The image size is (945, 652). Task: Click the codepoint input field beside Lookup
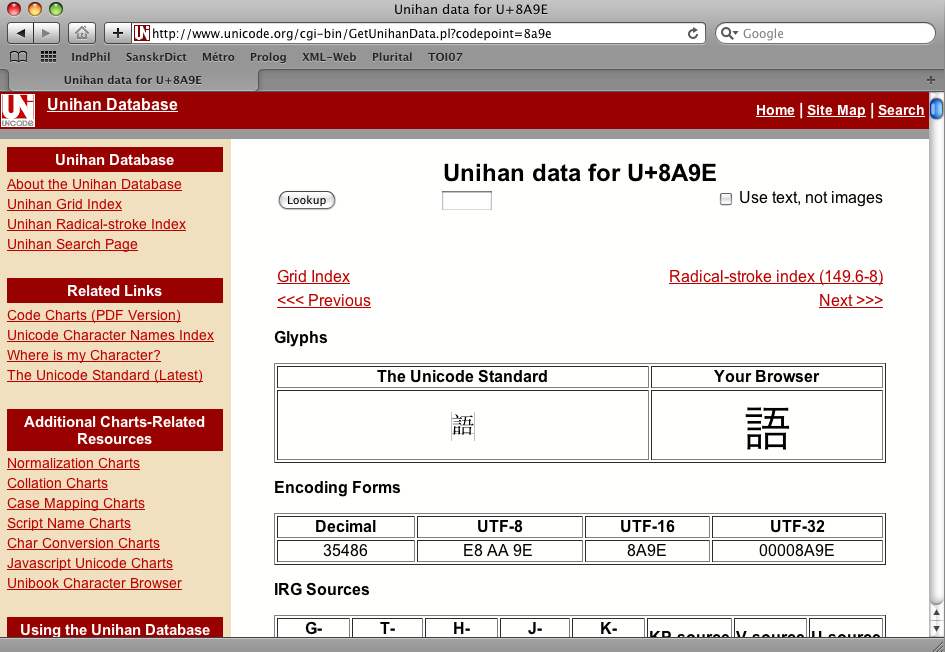[x=466, y=200]
